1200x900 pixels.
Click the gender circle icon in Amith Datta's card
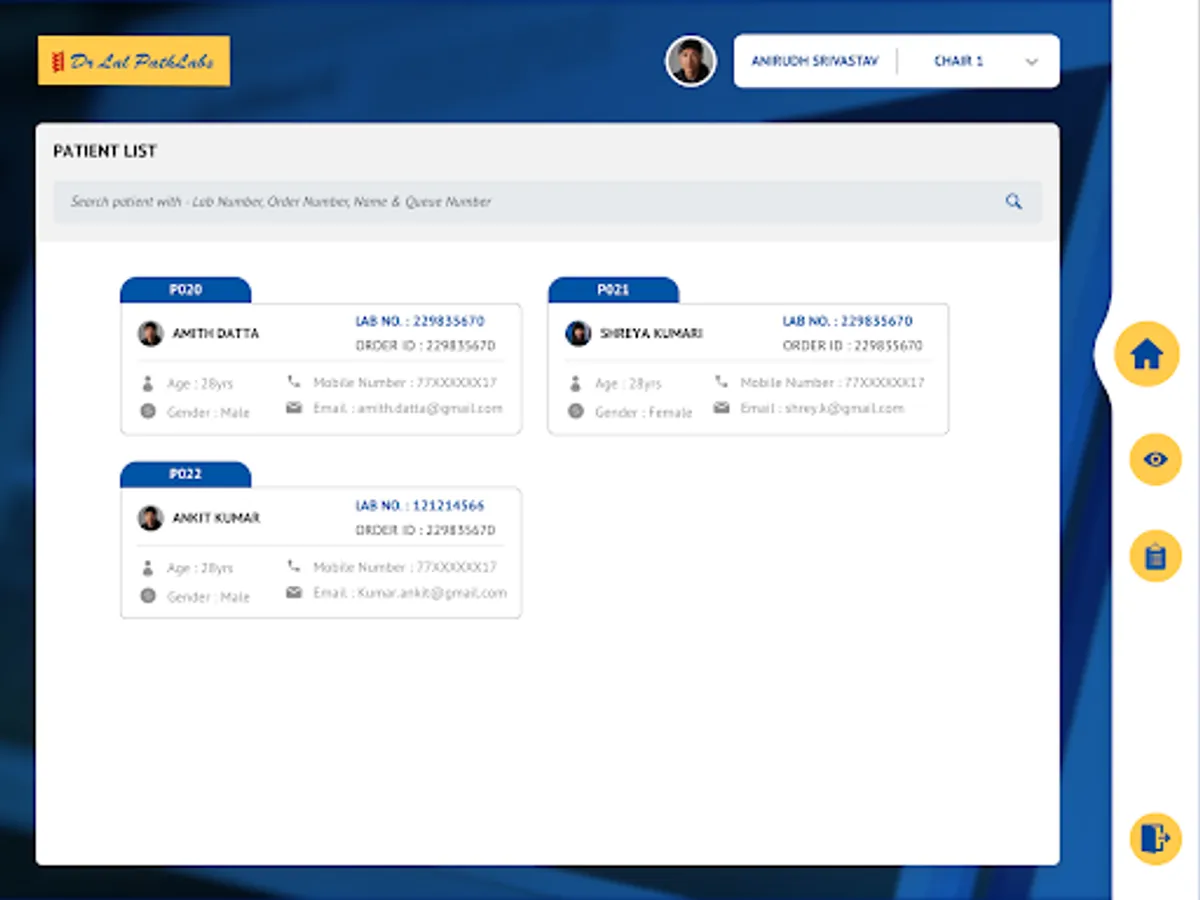148,411
